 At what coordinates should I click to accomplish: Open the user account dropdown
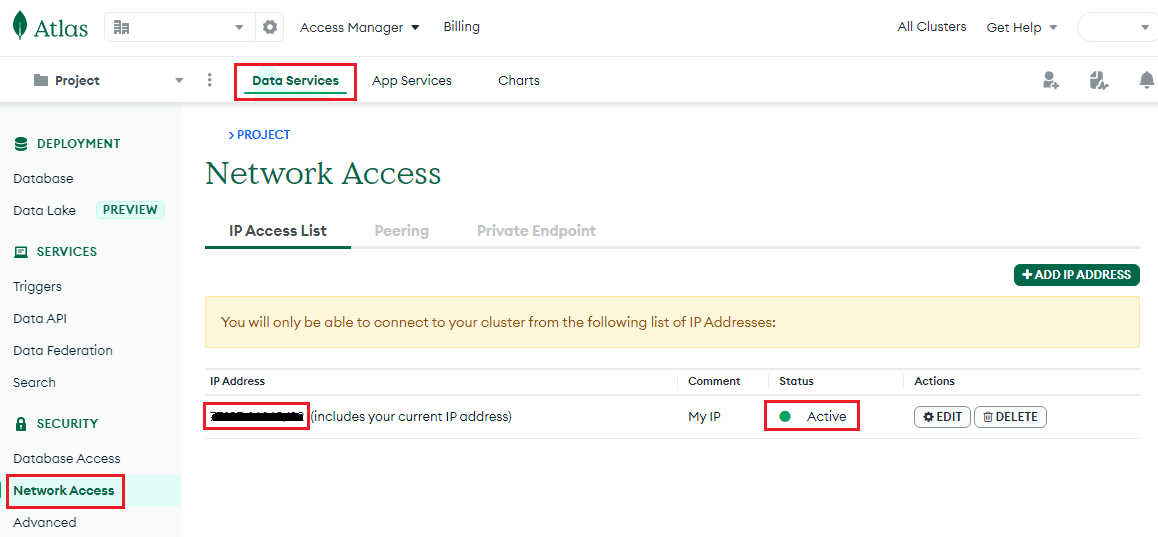pos(1118,27)
